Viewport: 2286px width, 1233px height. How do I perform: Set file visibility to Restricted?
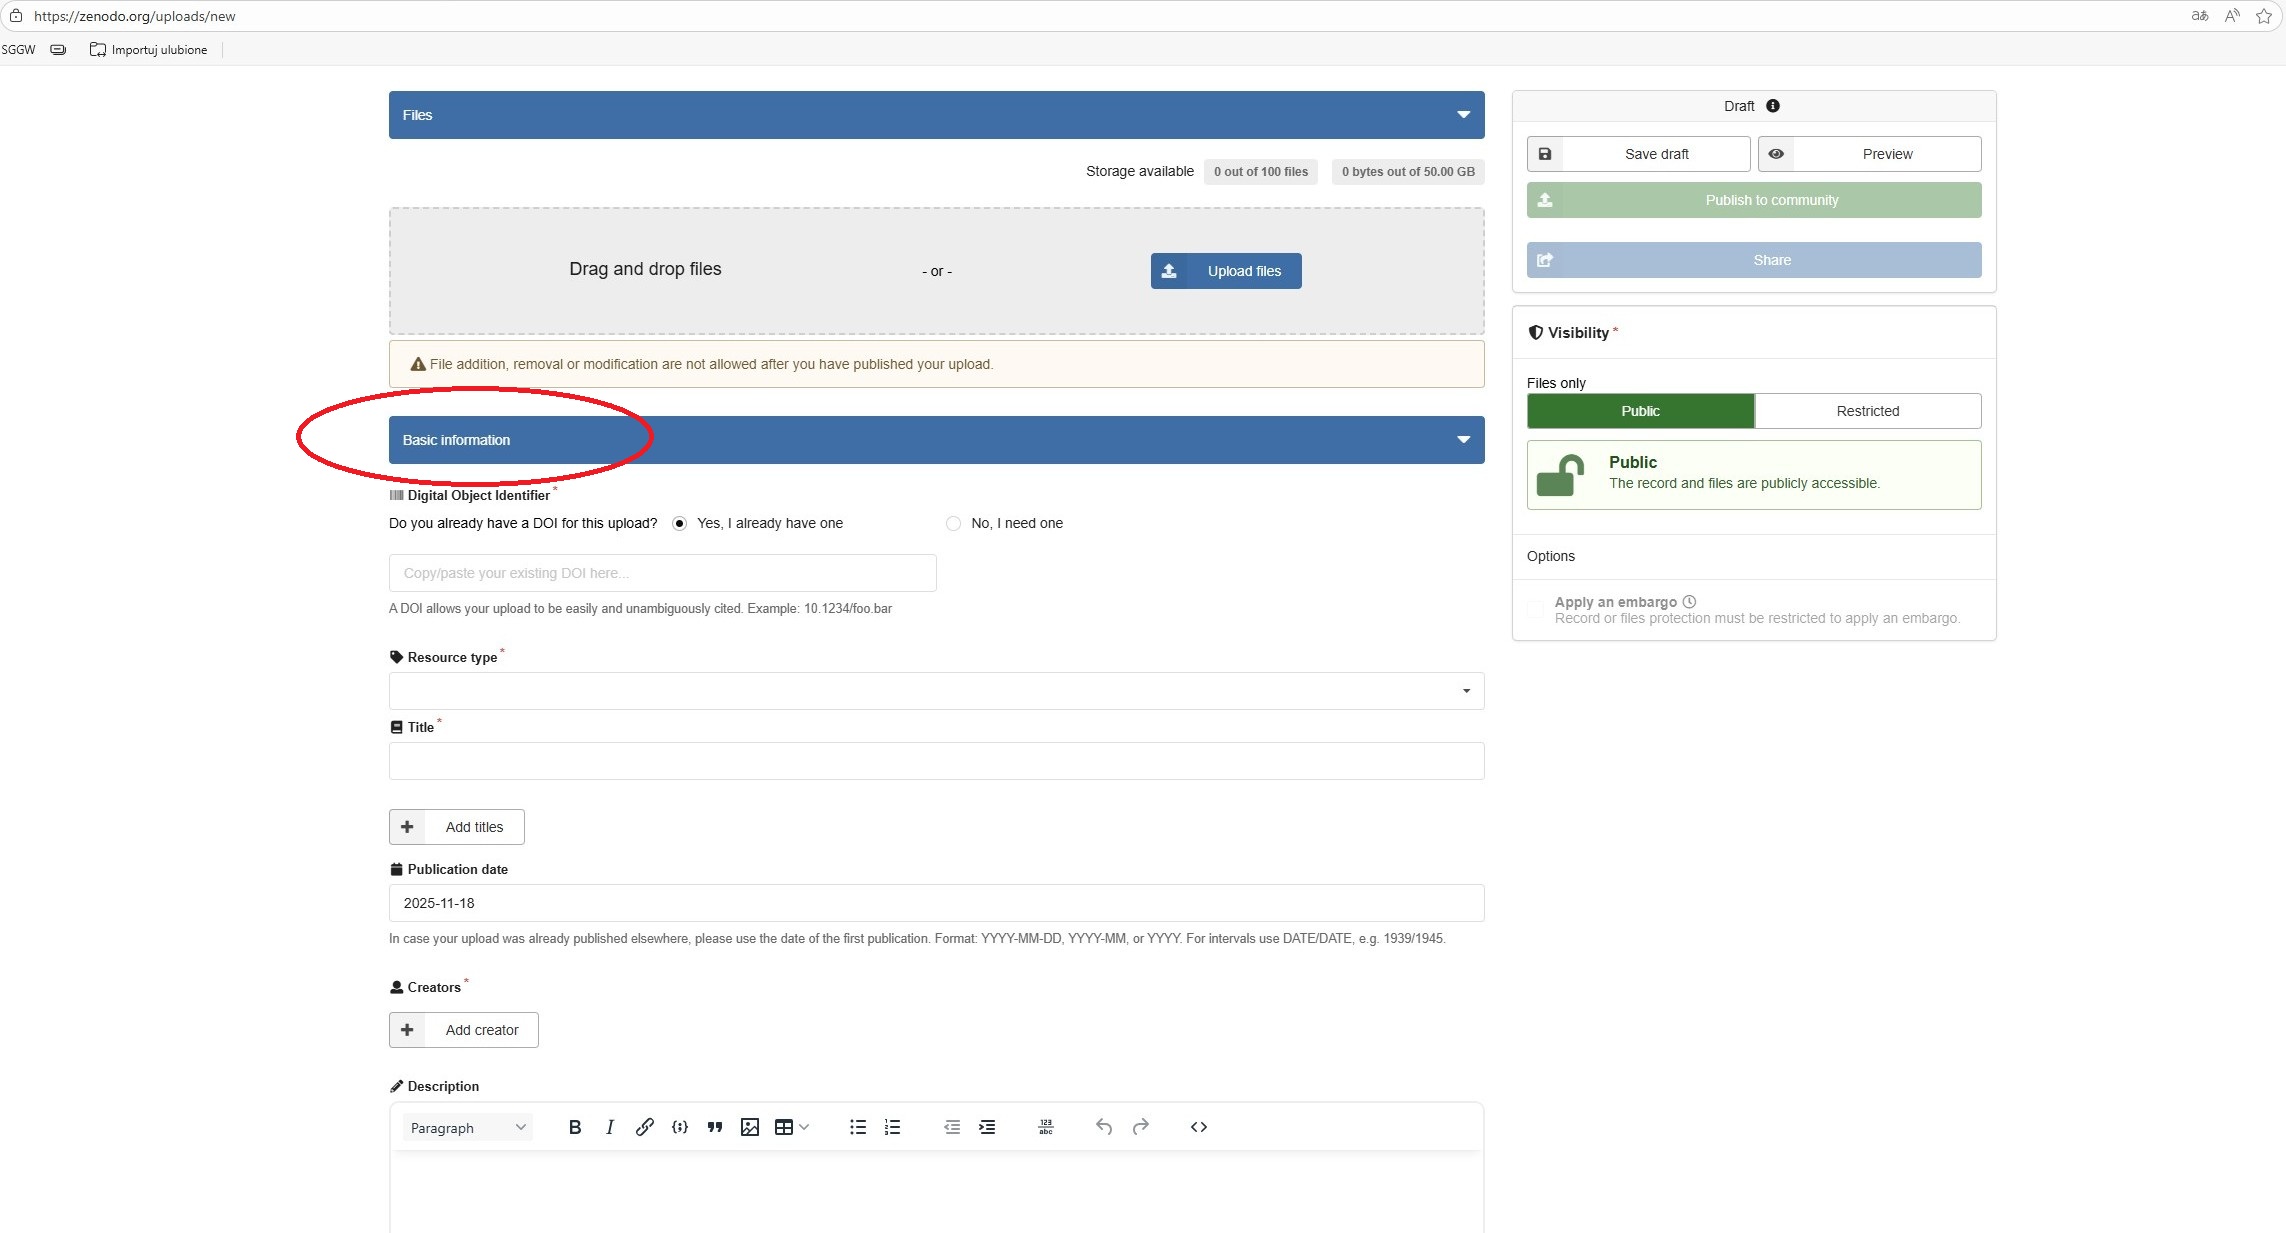1867,411
